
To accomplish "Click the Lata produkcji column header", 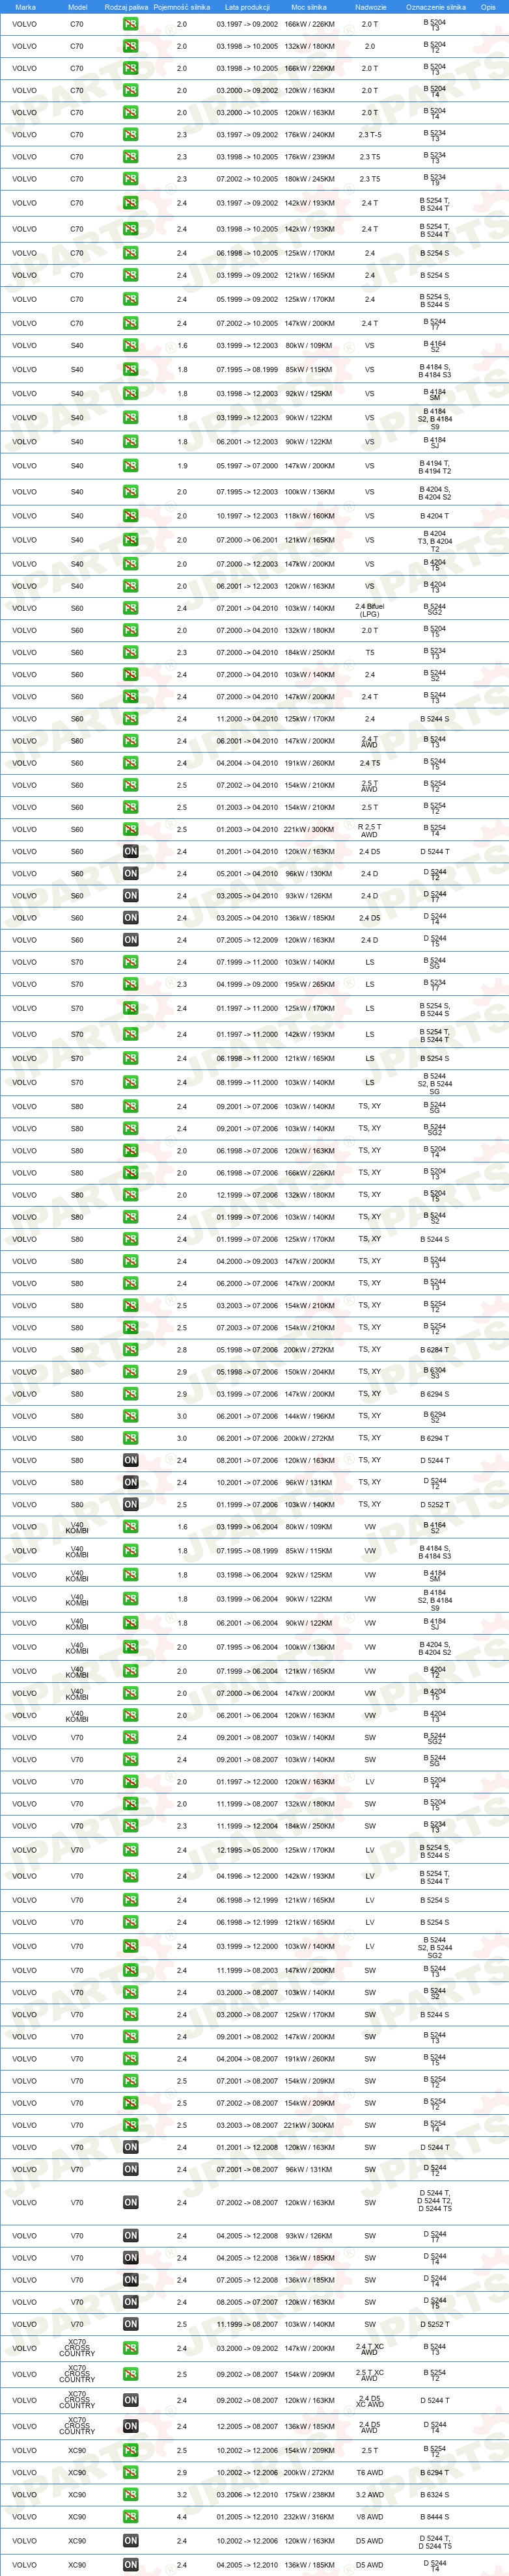I will (x=247, y=7).
